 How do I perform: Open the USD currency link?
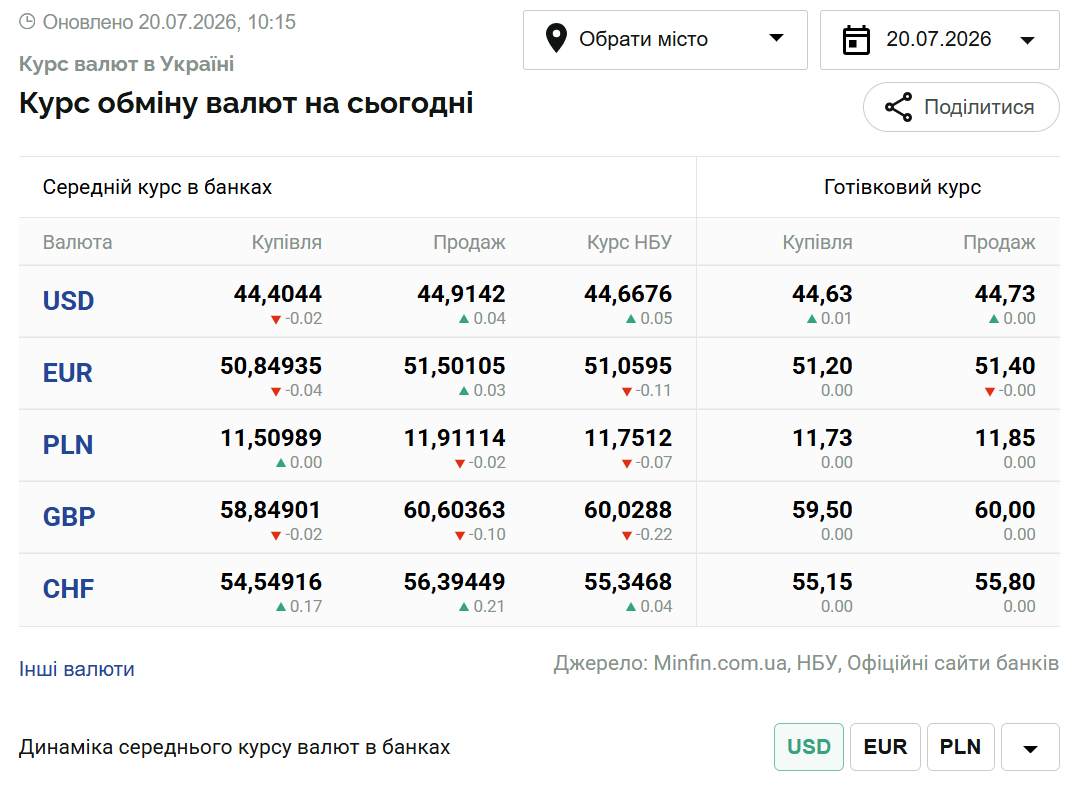(68, 301)
